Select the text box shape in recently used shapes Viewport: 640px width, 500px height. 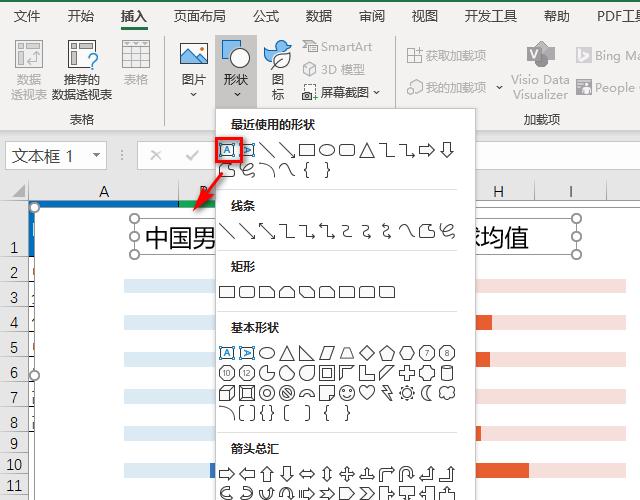[227, 150]
